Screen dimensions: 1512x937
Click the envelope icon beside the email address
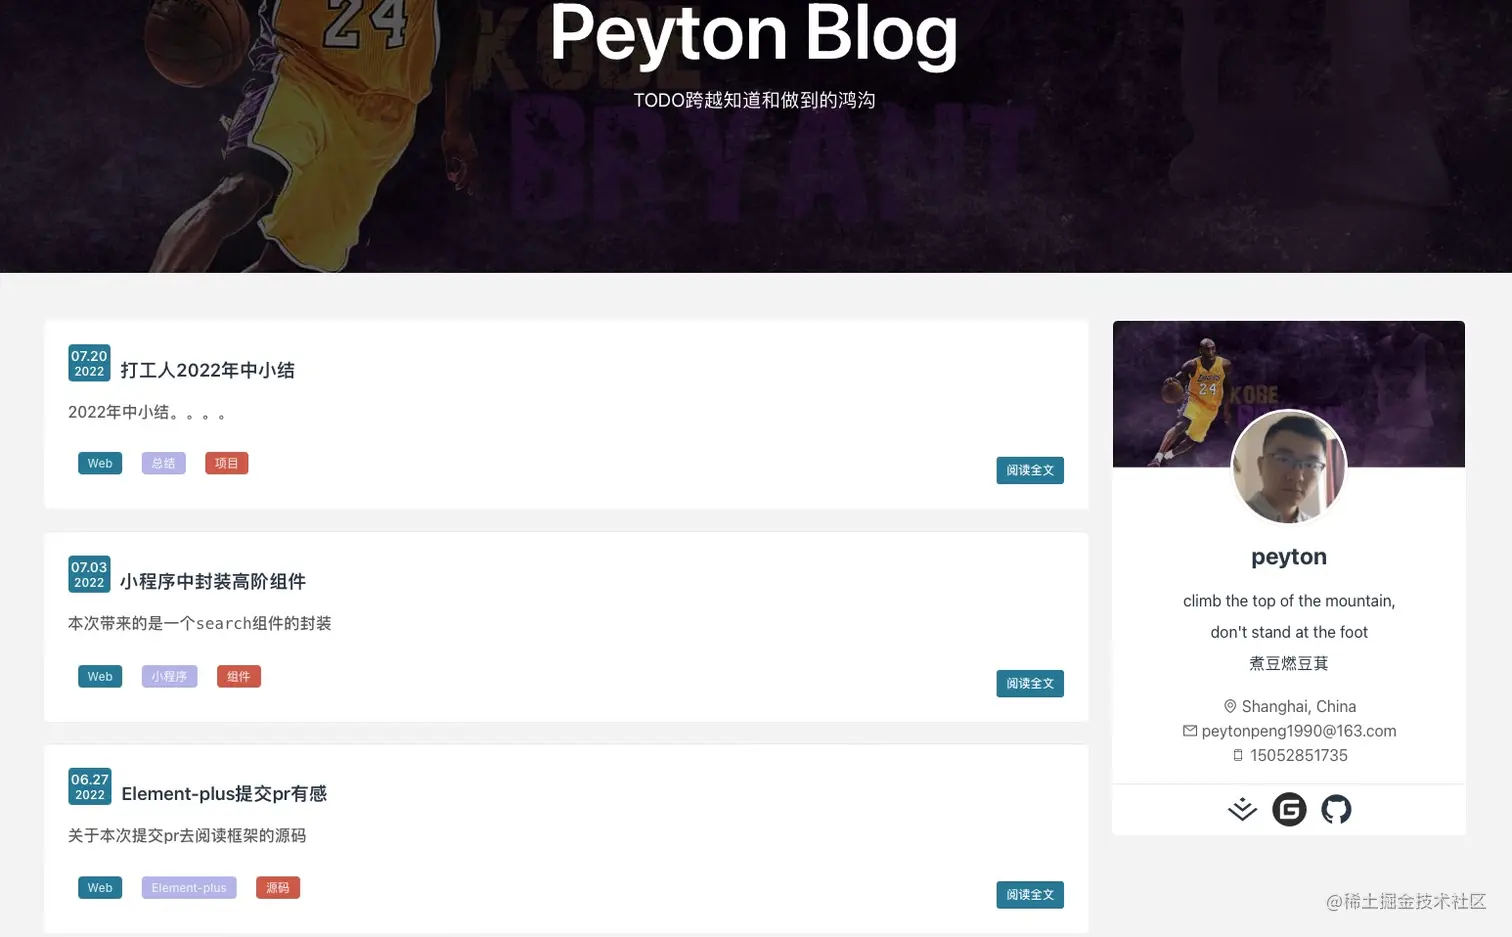1190,731
